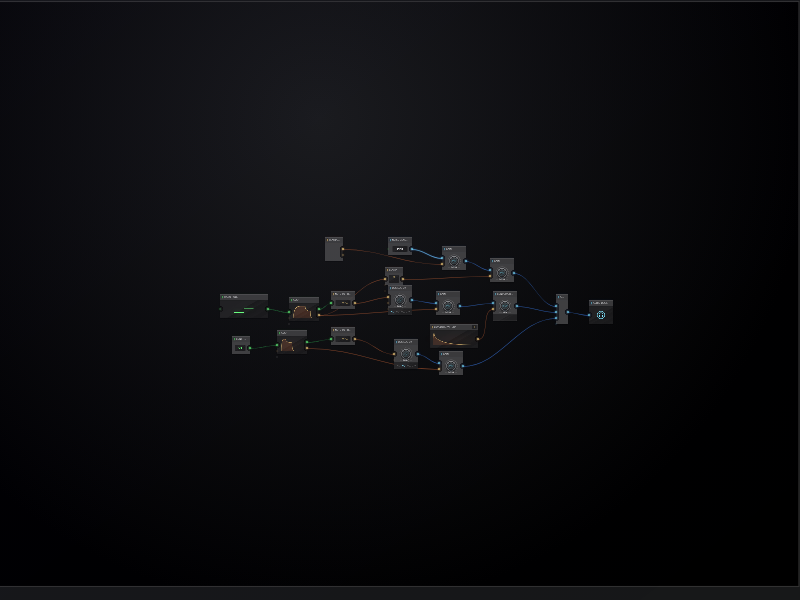The image size is (800, 600).
Task: Click the white value field in the top blue node
Action: 400,249
